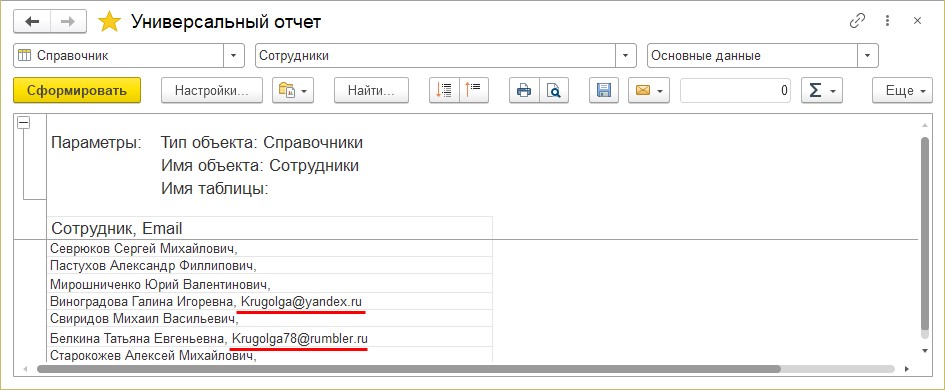Click the Сформировать button
Viewport: 945px width, 390px height.
77,90
